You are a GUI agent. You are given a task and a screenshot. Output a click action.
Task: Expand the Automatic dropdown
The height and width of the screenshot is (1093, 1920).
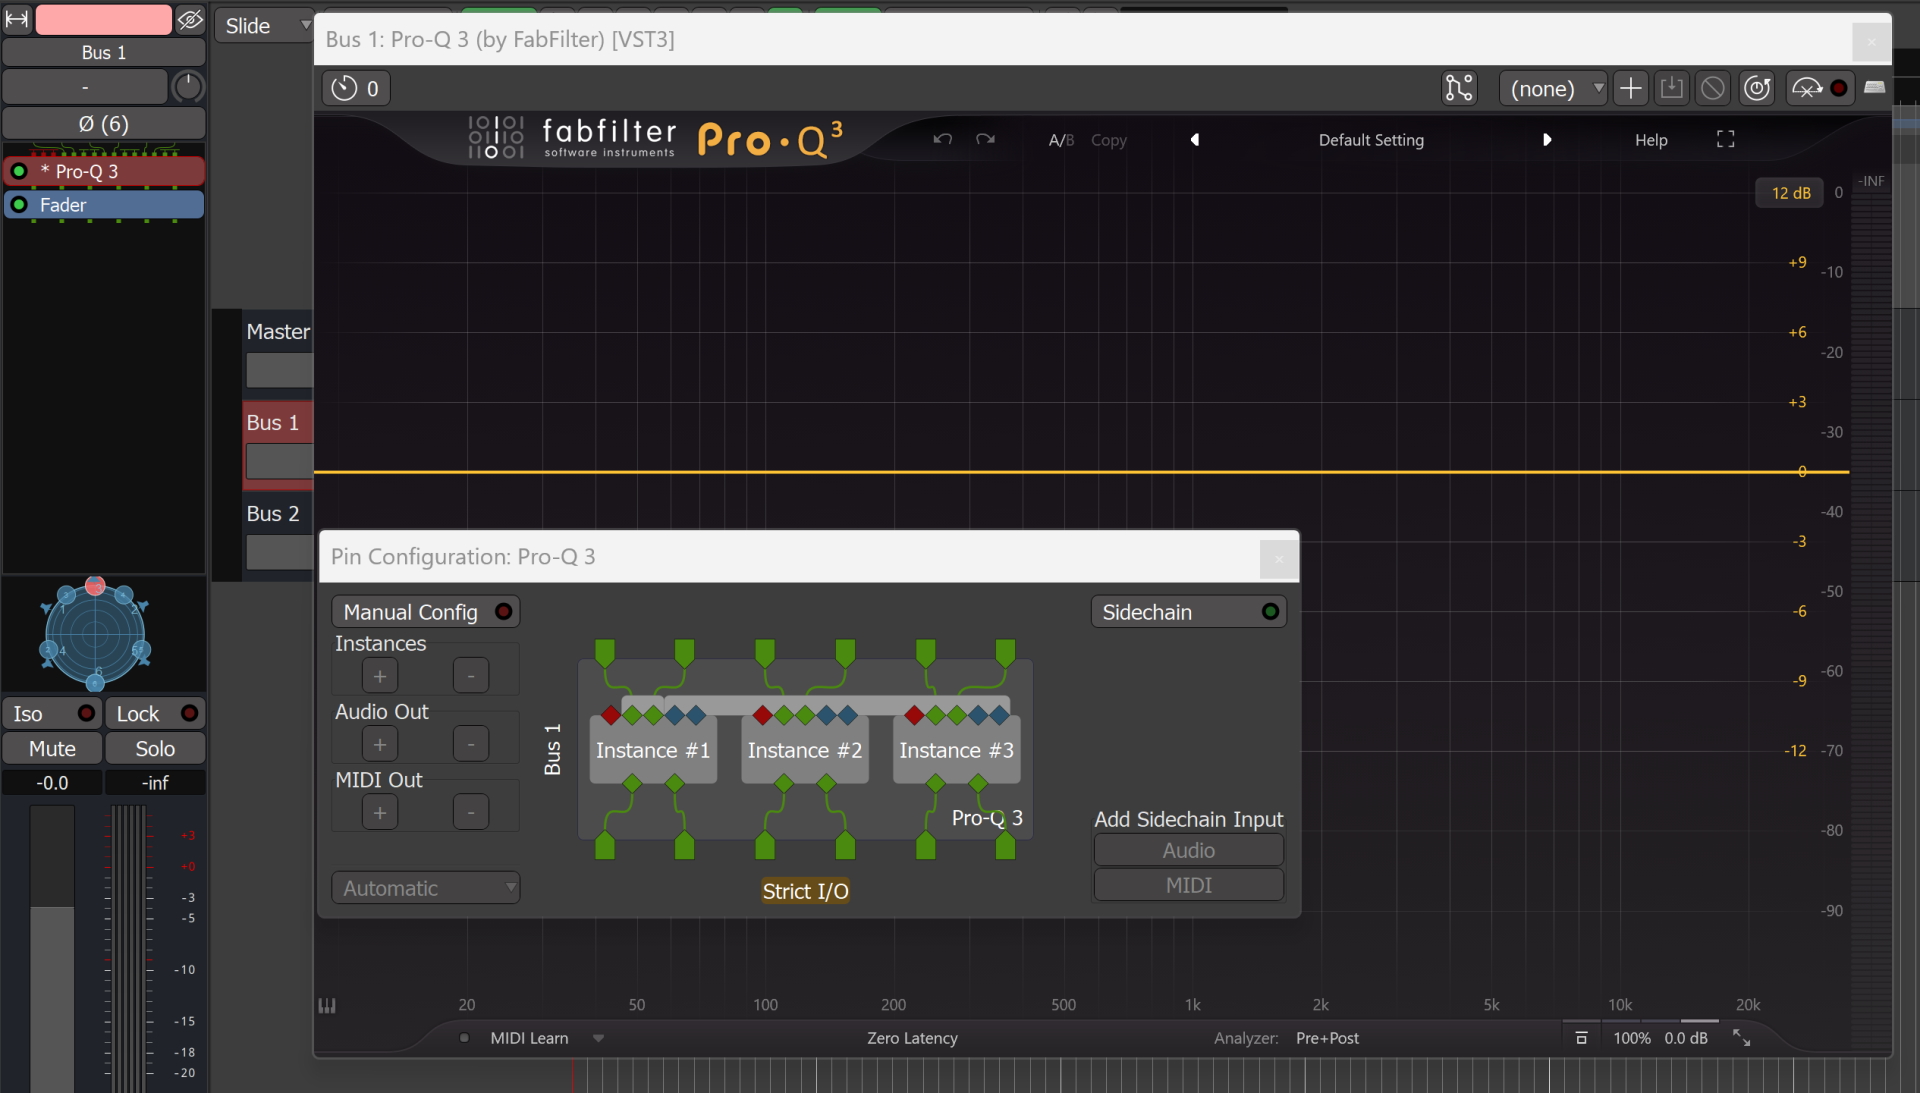click(x=425, y=888)
